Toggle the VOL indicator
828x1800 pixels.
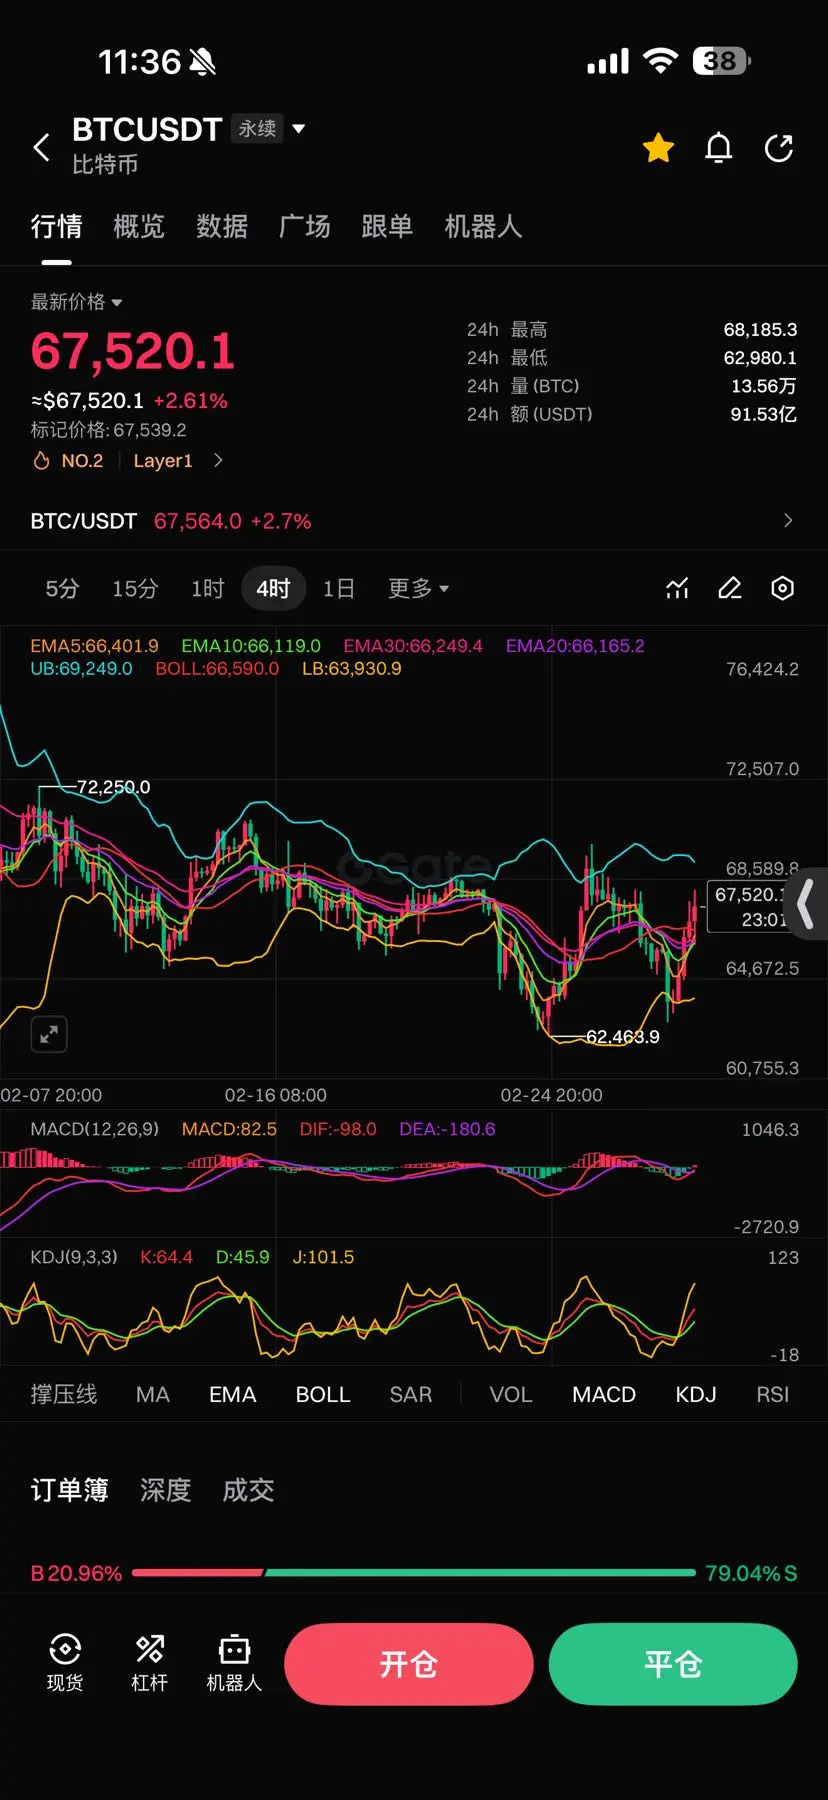pos(511,1395)
